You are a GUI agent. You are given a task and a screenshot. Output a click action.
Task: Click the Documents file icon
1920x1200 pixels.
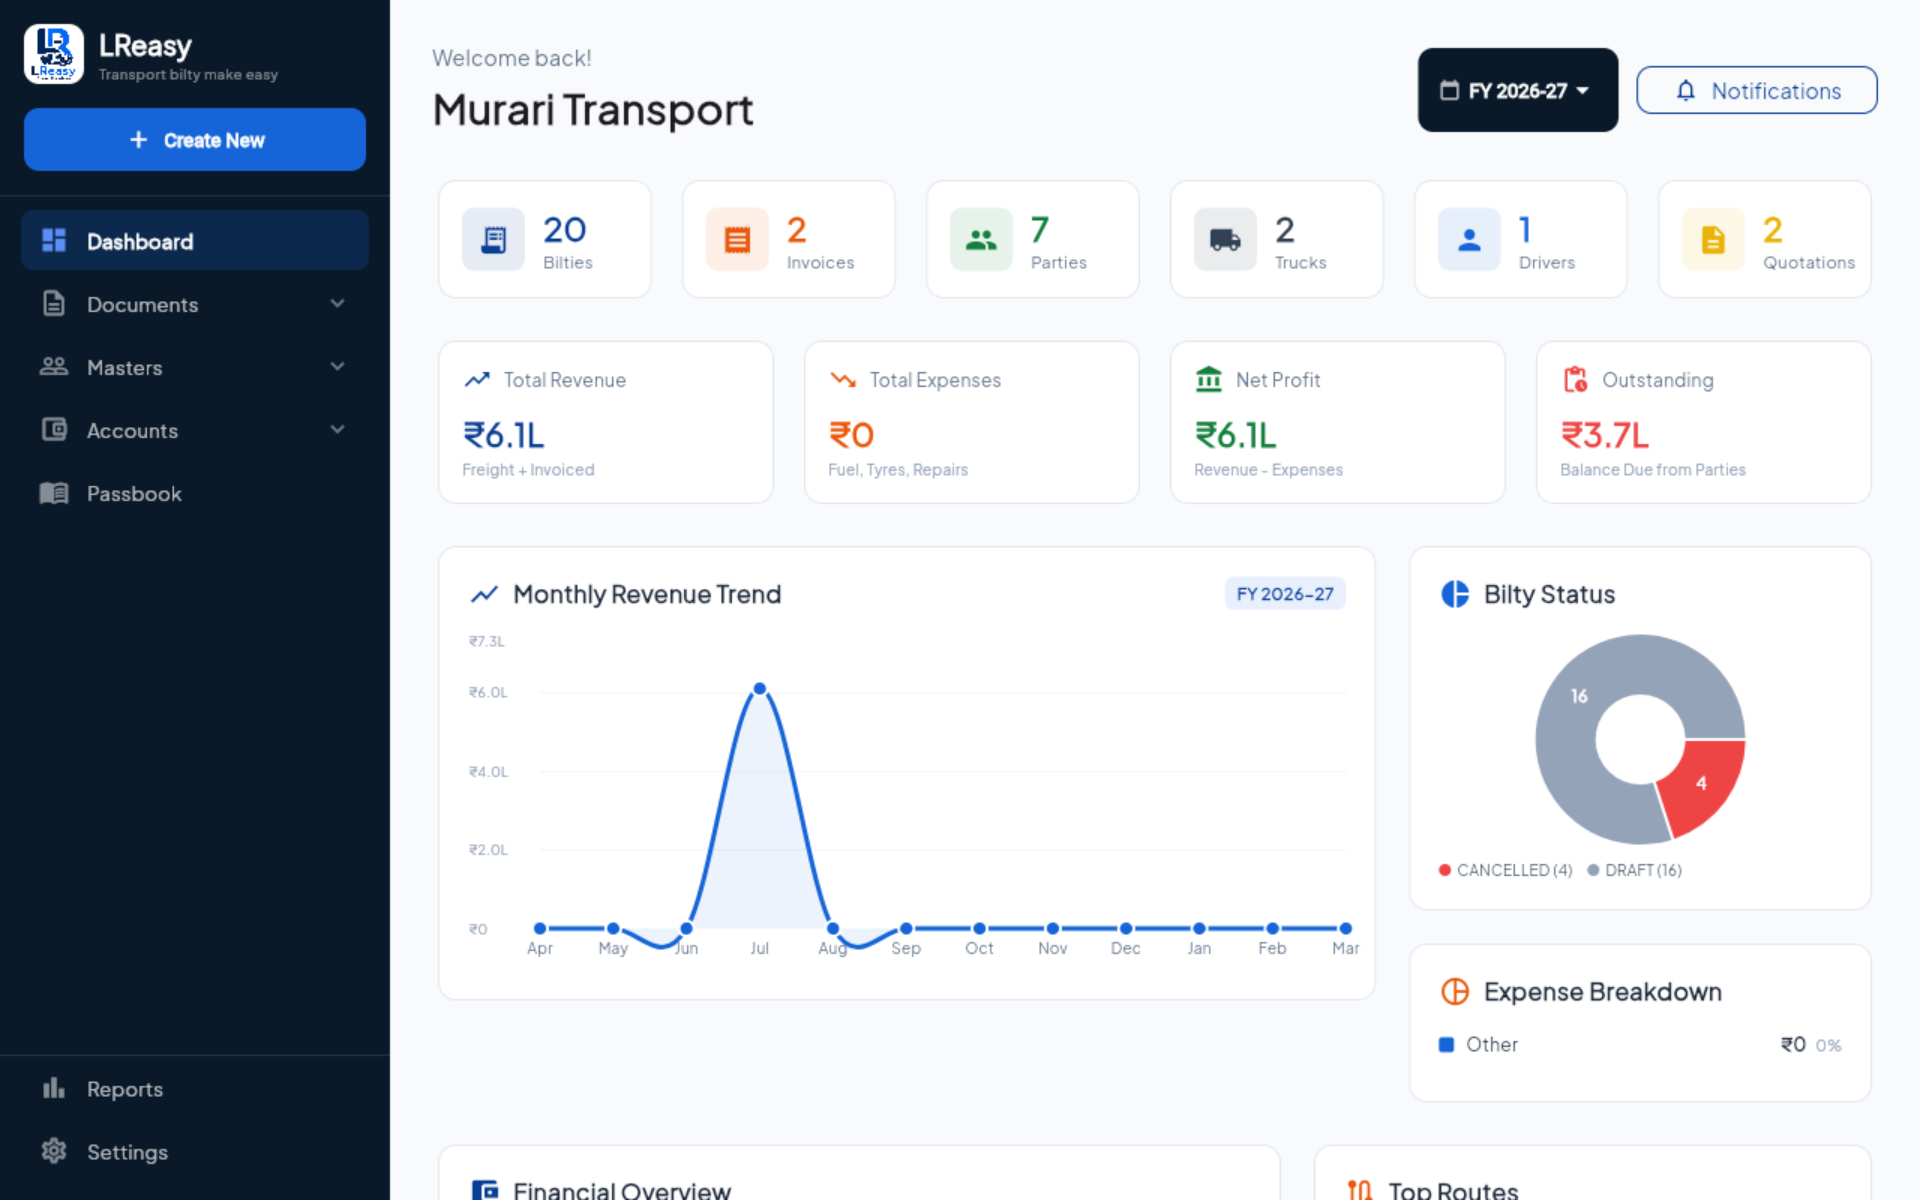pos(54,304)
